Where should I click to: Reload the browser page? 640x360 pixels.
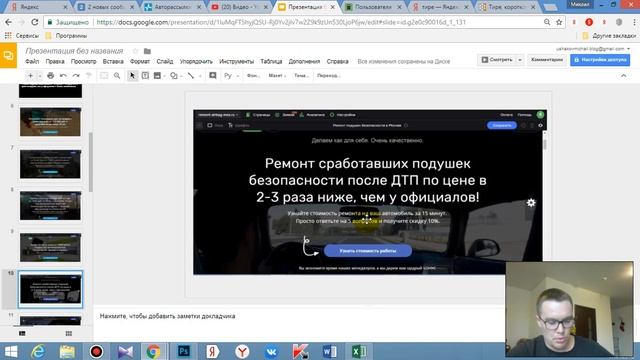(x=35, y=22)
